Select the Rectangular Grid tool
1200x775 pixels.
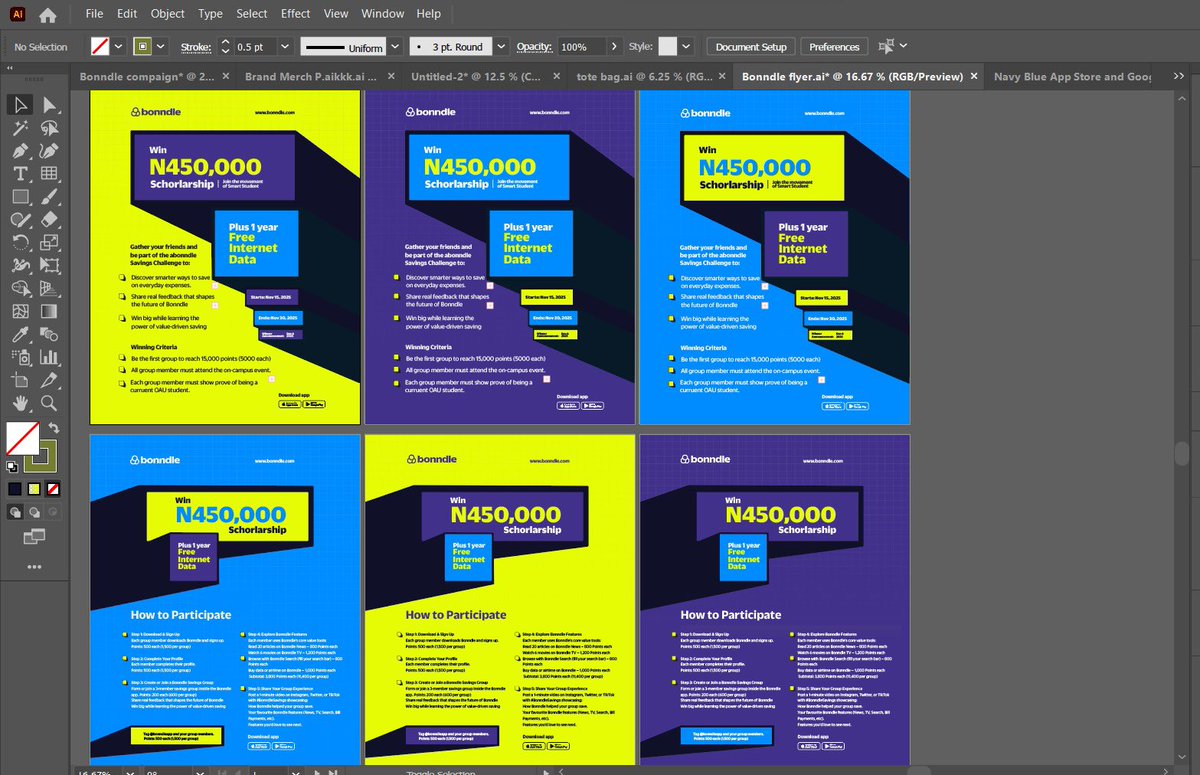[x=48, y=174]
